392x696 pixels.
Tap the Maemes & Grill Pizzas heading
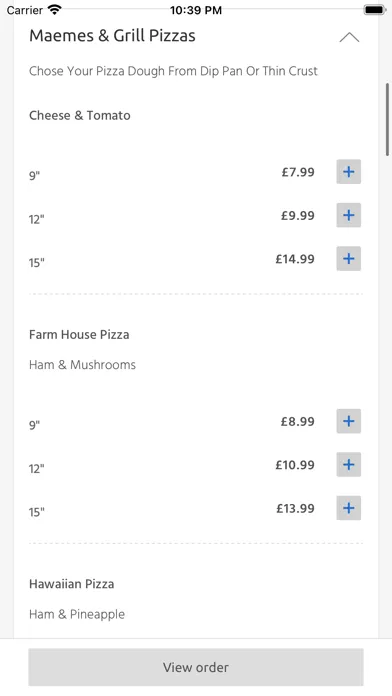point(112,36)
